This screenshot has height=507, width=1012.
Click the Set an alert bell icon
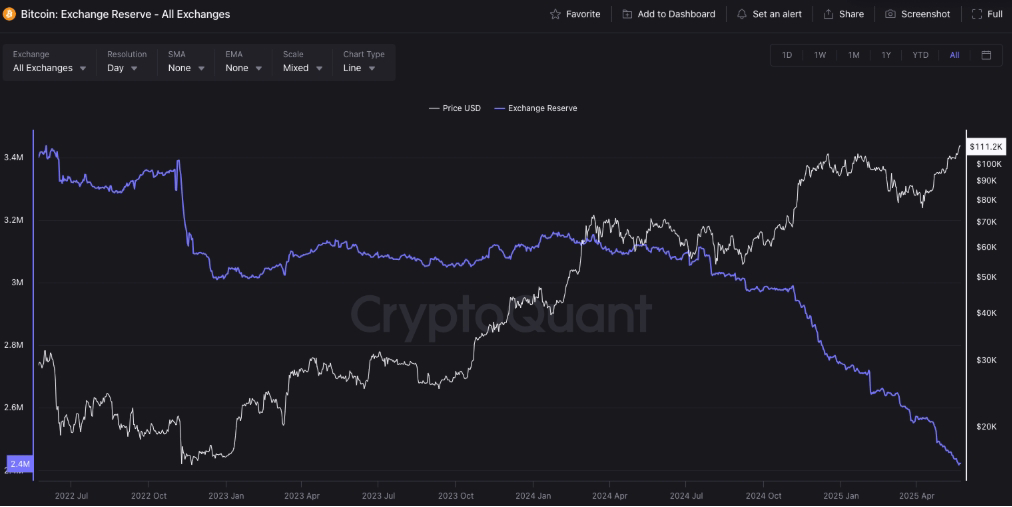(742, 14)
